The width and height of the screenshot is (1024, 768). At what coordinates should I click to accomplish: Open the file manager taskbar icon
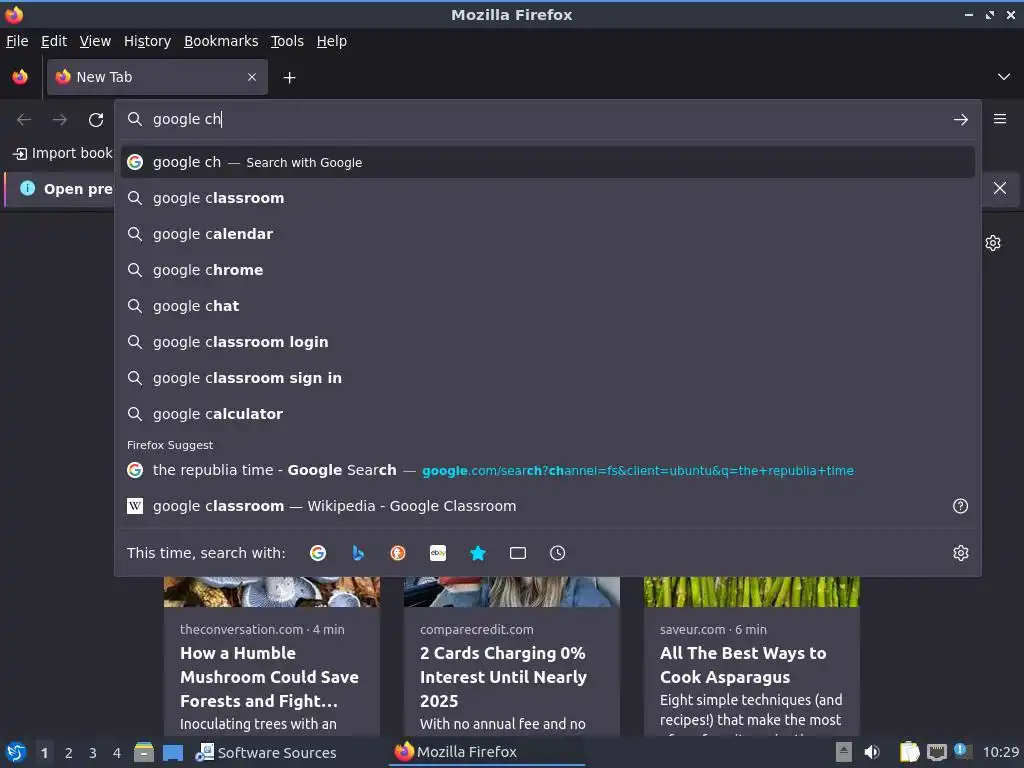(144, 752)
